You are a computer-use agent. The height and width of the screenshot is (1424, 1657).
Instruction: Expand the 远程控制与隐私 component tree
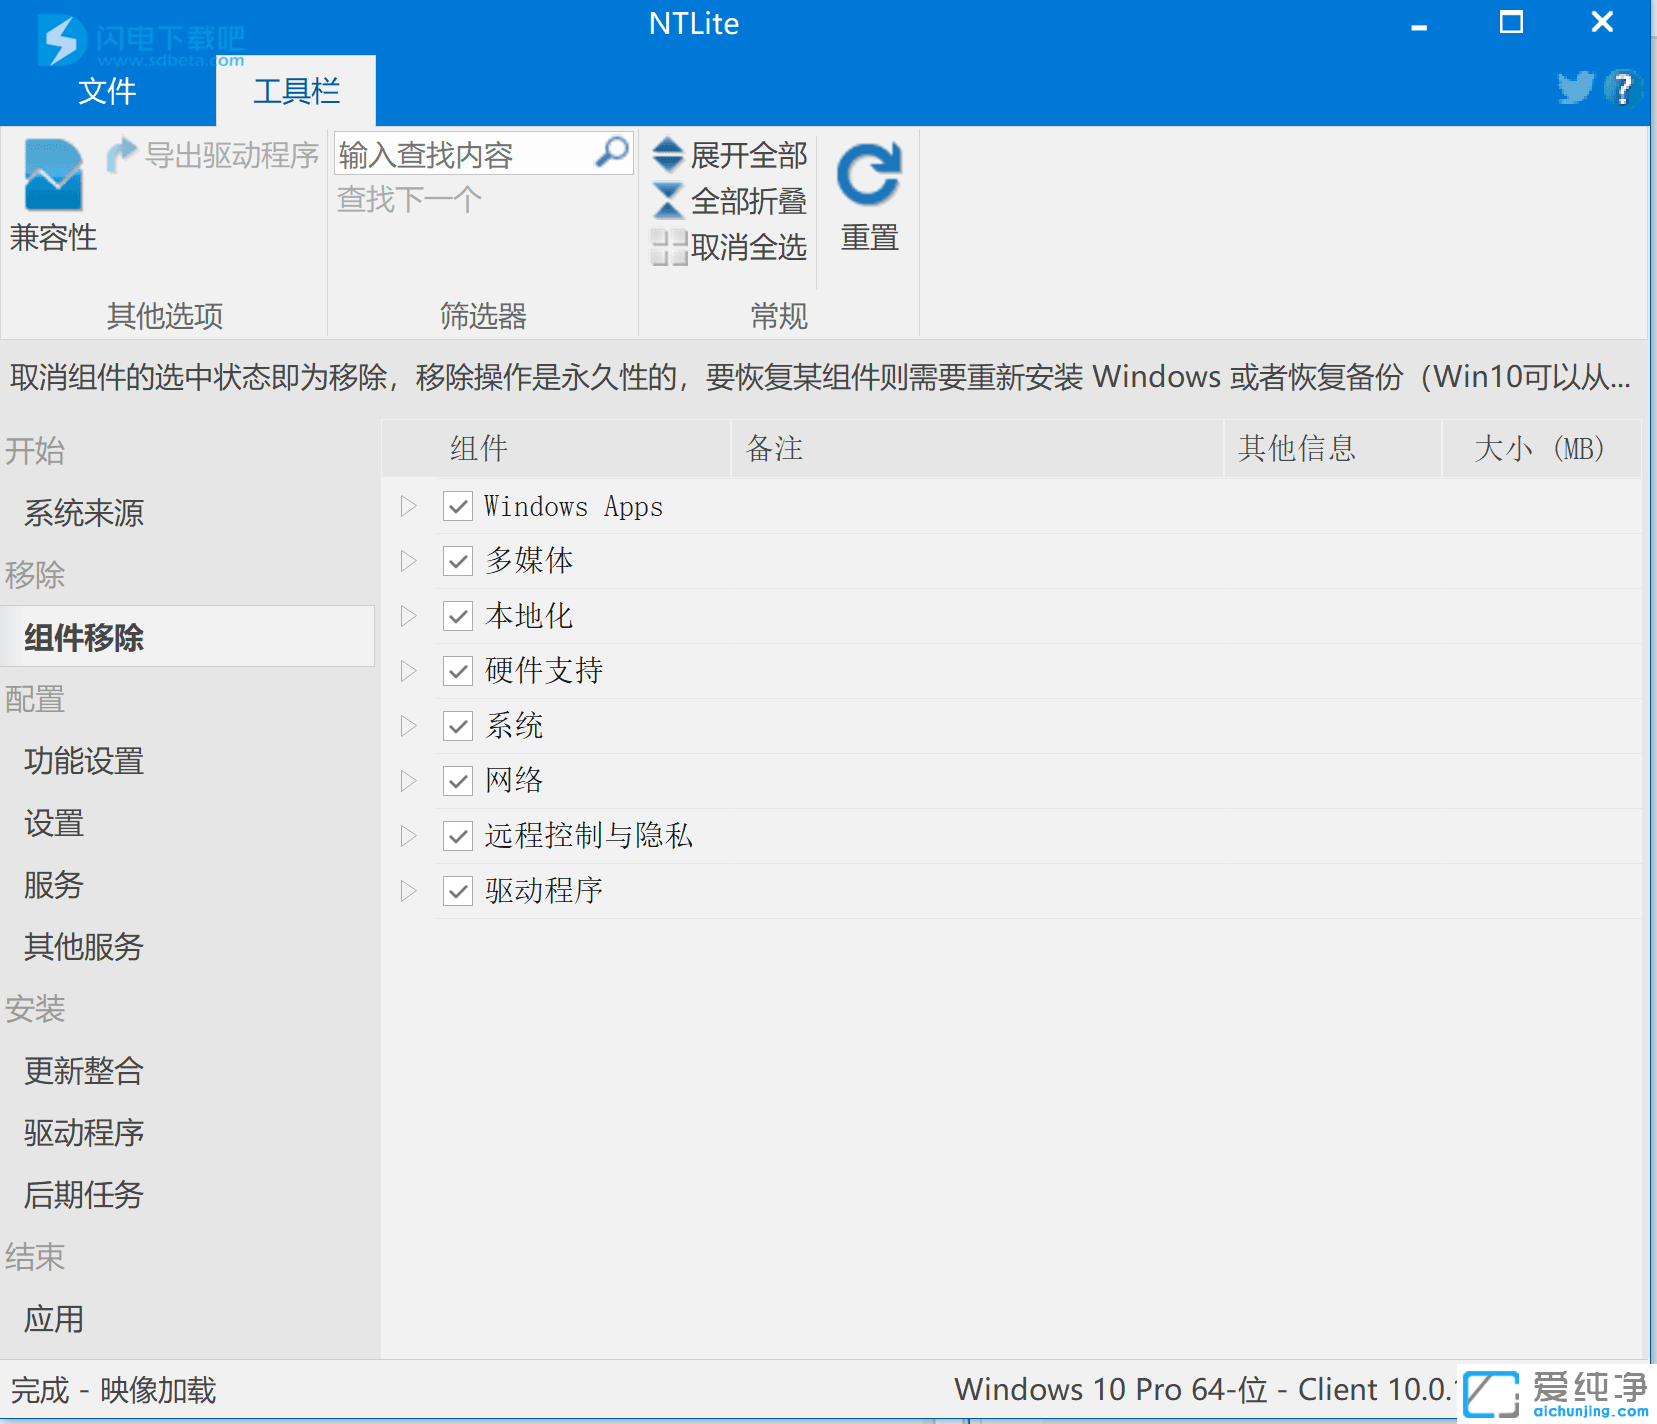coord(407,836)
